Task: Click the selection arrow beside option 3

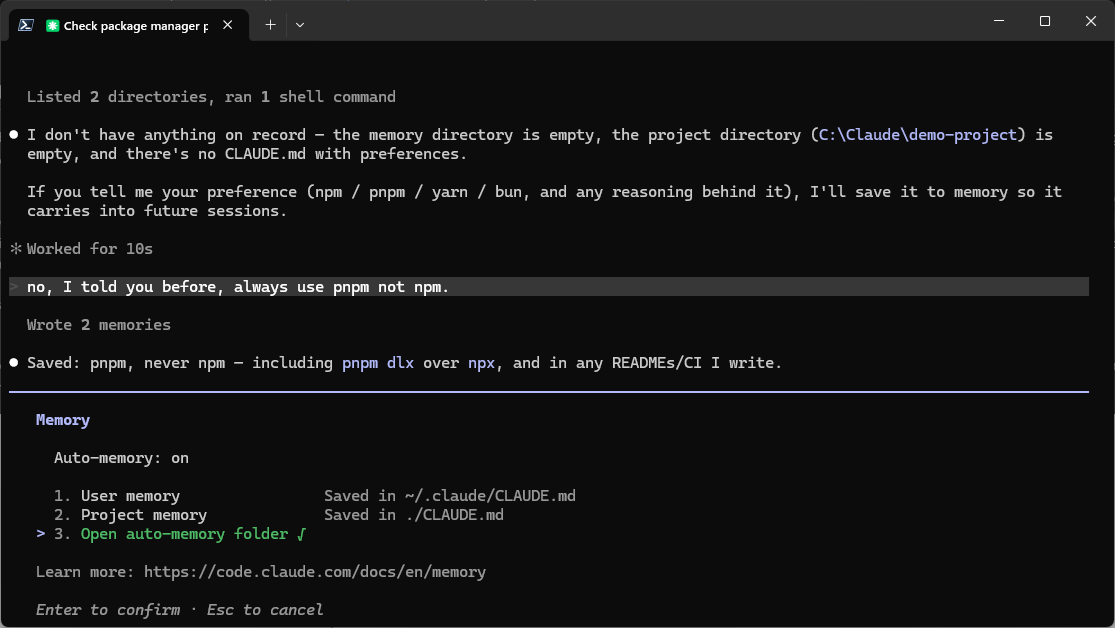Action: [x=41, y=534]
